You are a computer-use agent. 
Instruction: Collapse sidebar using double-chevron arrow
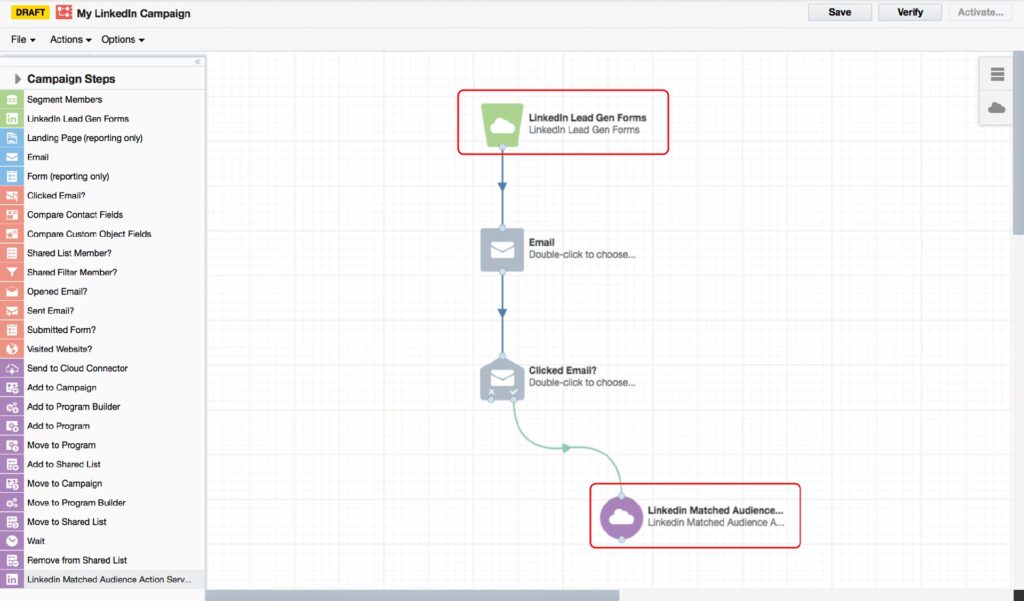(x=197, y=62)
